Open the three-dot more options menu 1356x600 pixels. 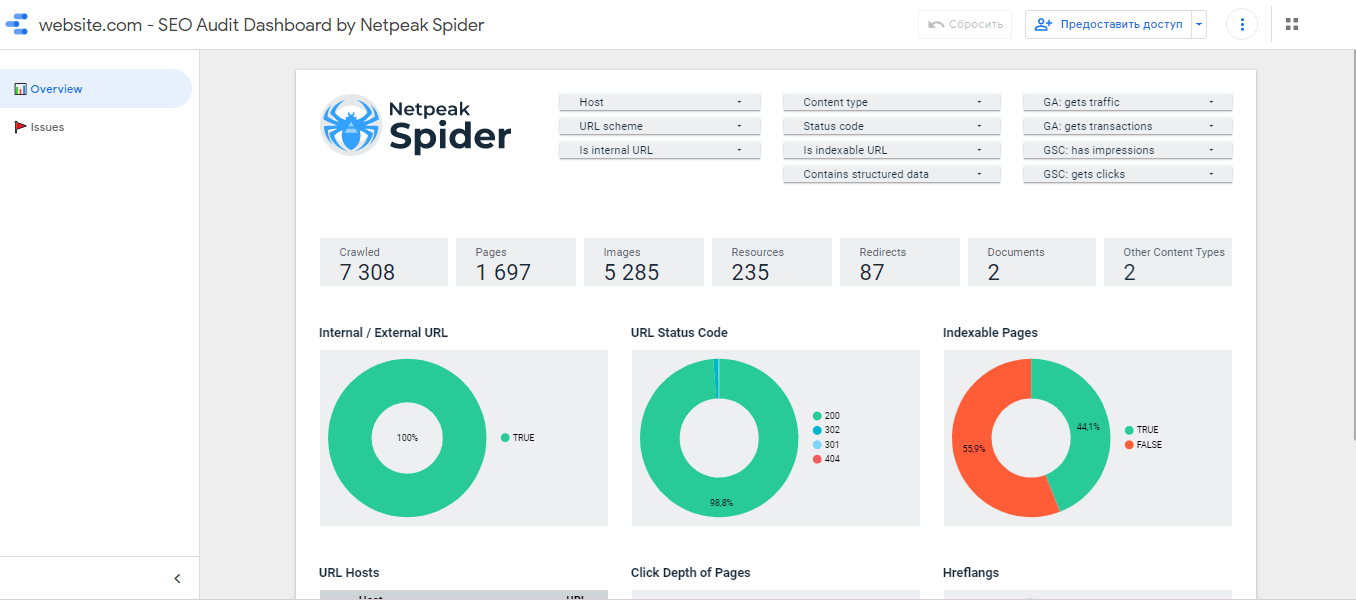point(1242,24)
